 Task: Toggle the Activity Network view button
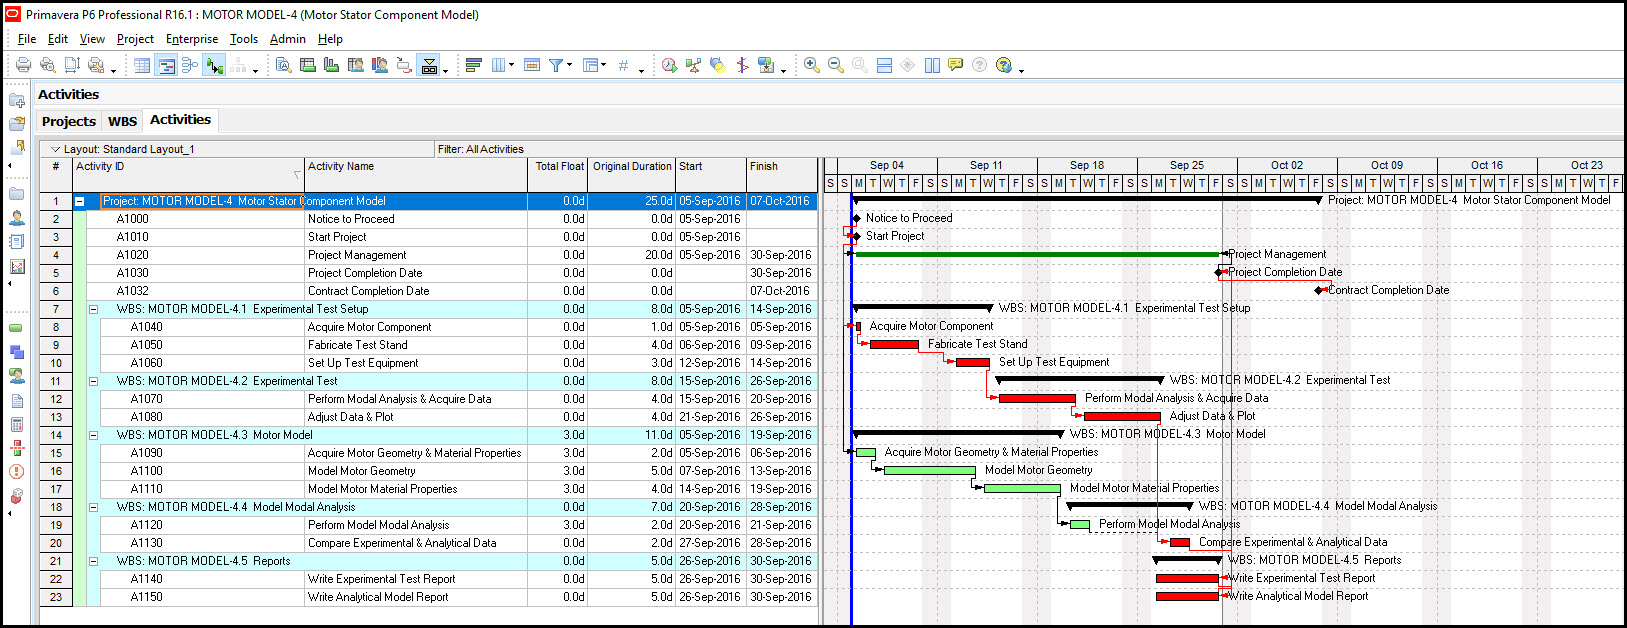190,65
